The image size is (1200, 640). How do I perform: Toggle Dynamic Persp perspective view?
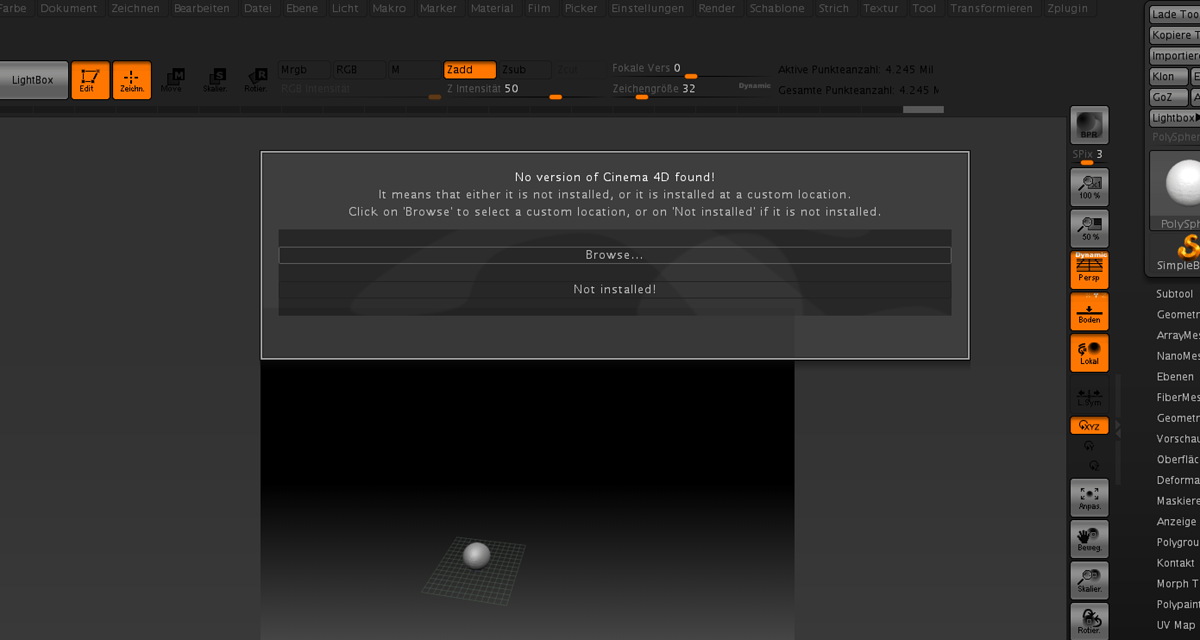(x=1089, y=271)
